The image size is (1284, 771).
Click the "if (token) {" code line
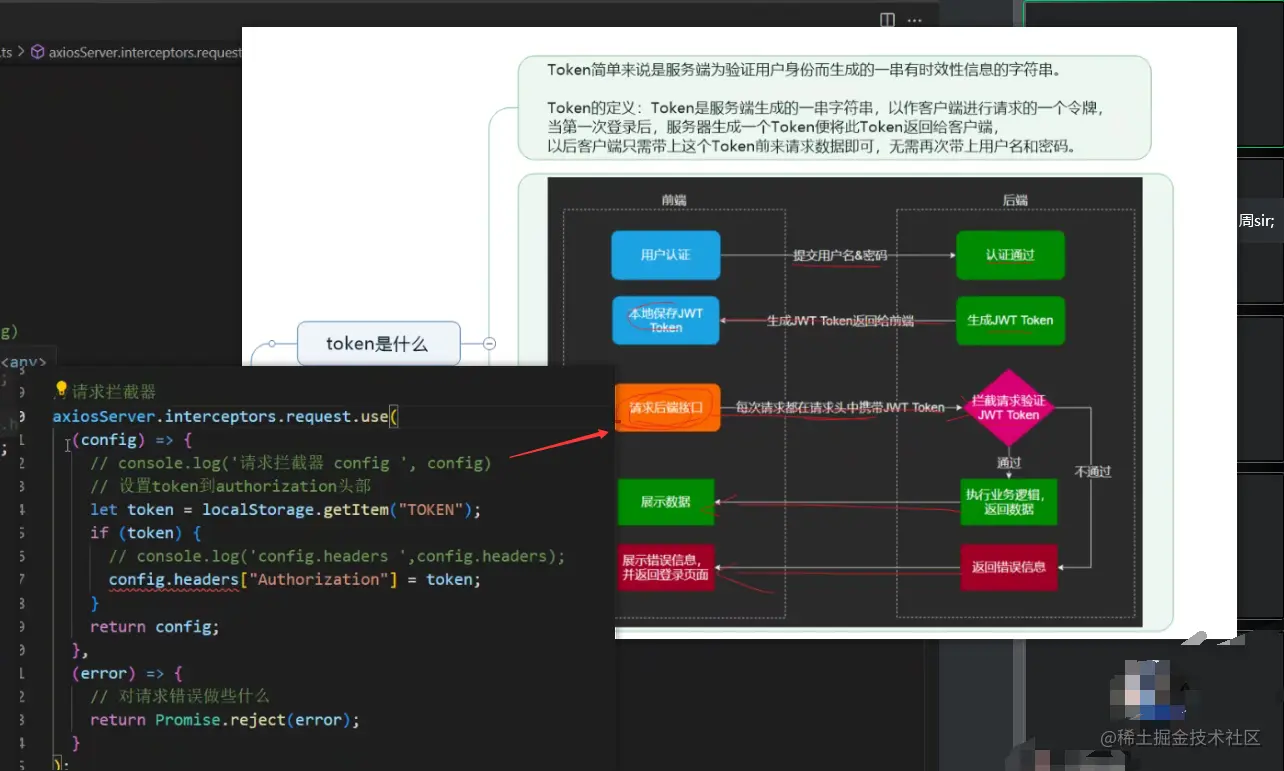pyautogui.click(x=146, y=533)
